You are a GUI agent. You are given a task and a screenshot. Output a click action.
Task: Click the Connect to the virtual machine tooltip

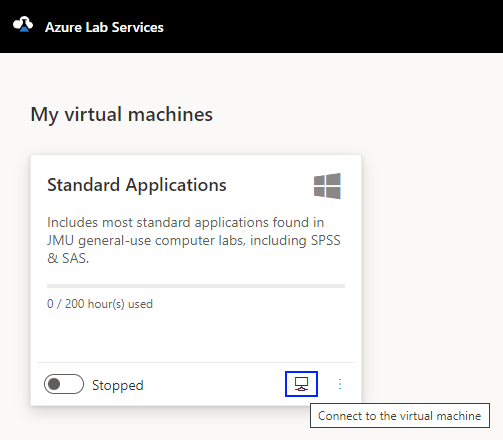click(x=400, y=416)
